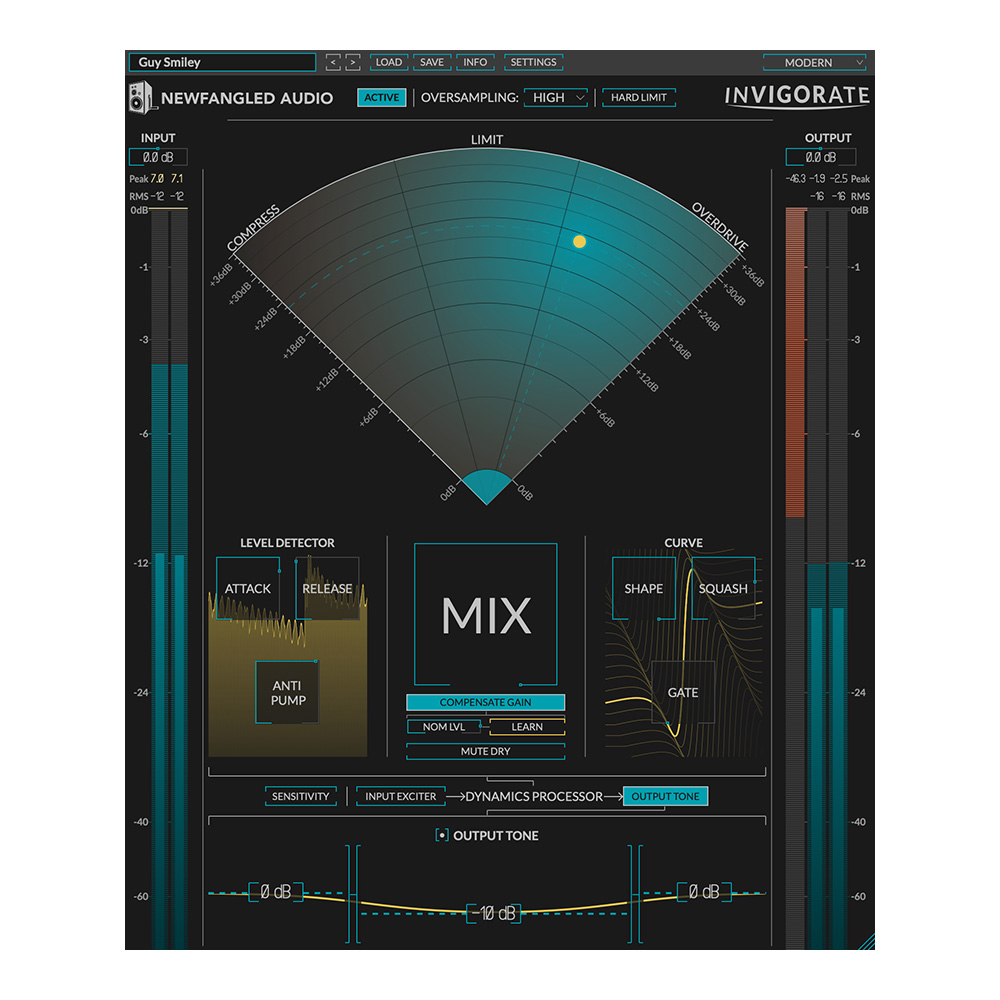Click the RELEASE control box
1000x1000 pixels.
[327, 588]
